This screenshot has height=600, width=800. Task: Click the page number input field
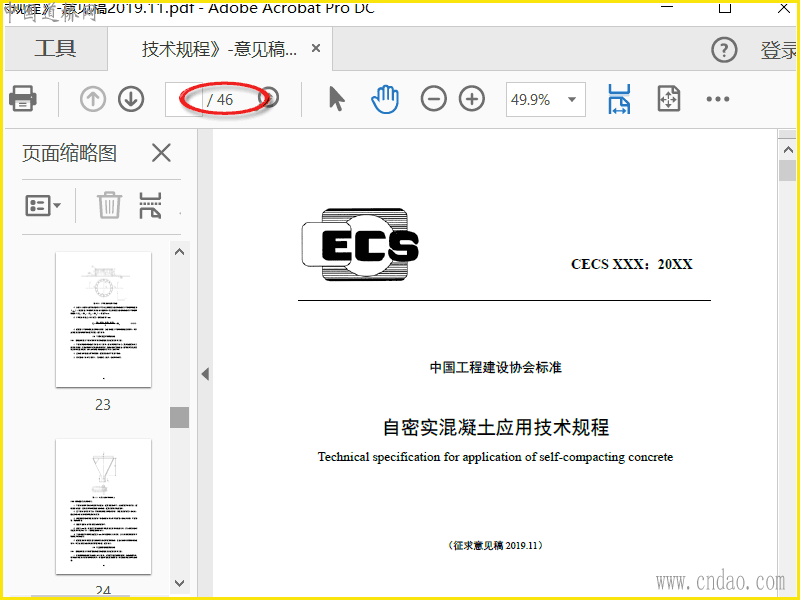pos(184,99)
